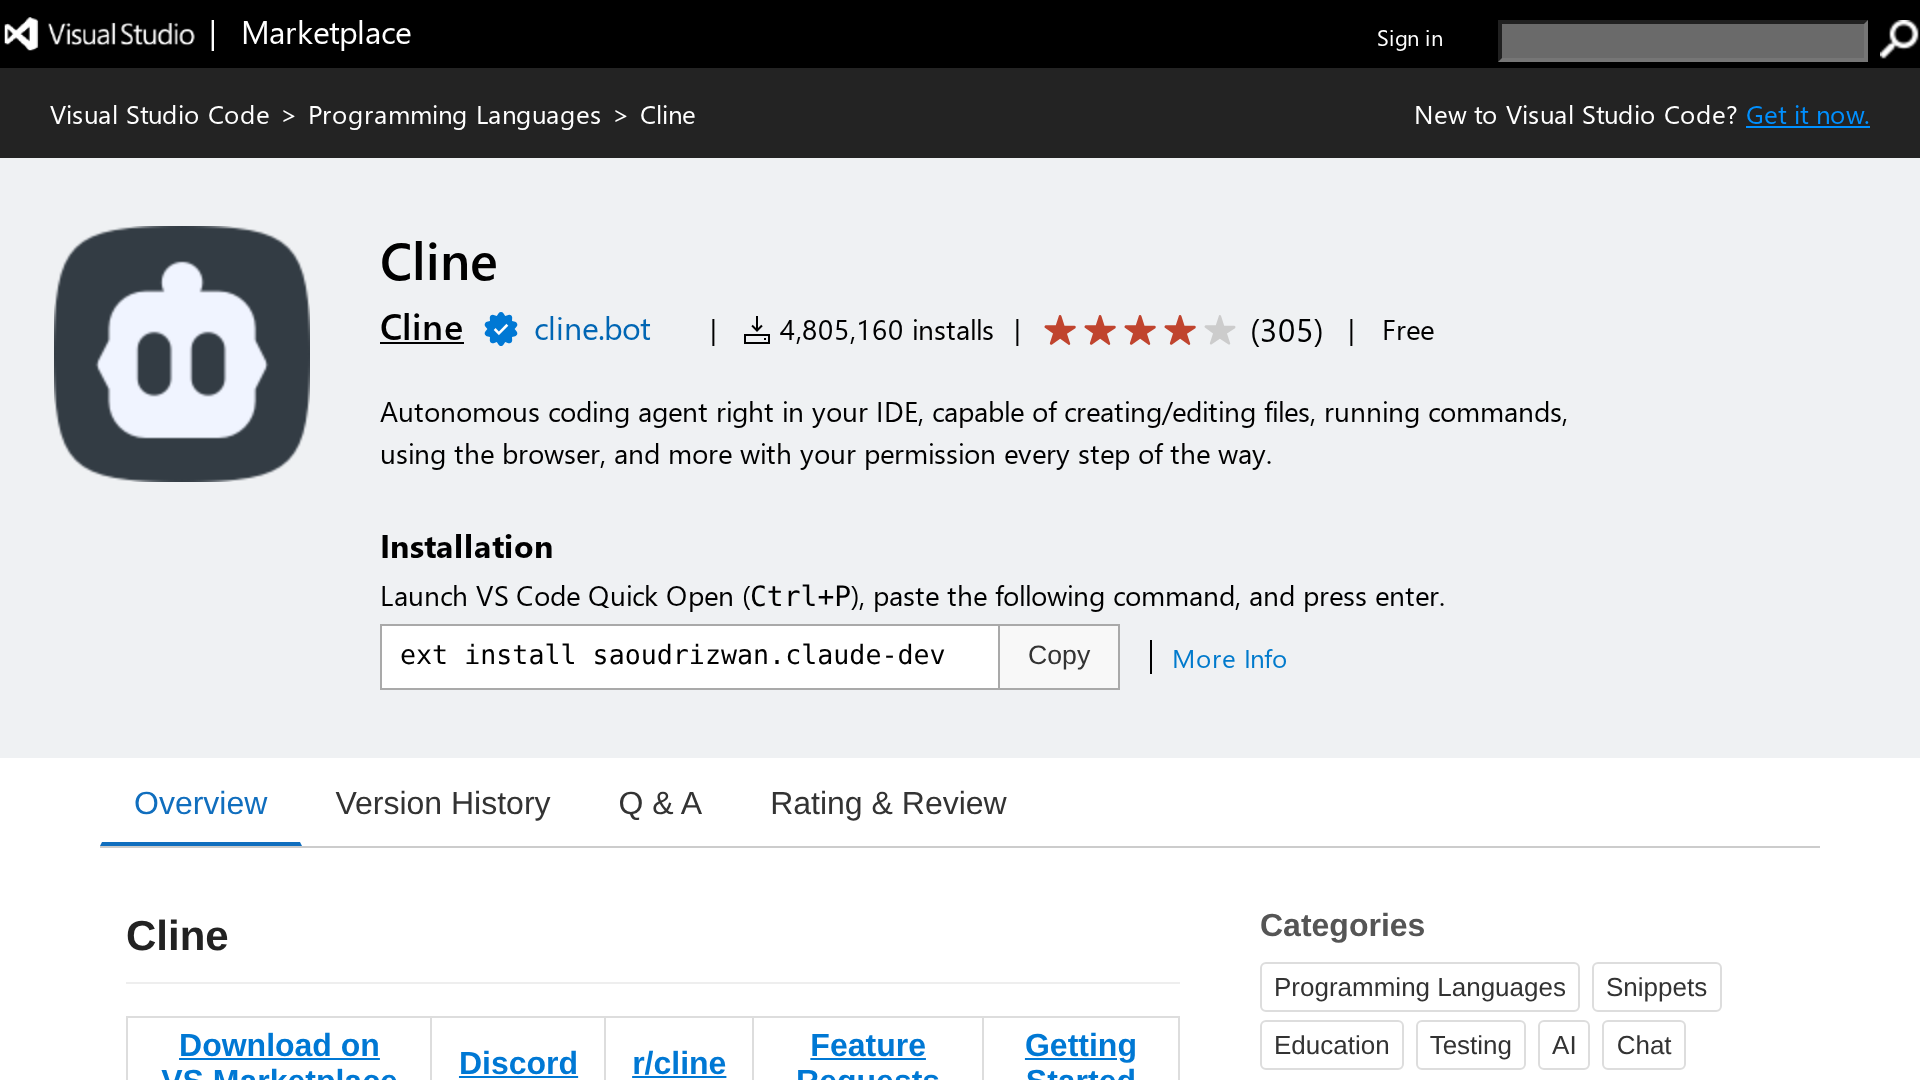Open the Feature Requests link
This screenshot has height=1080, width=1920.
(867, 1054)
